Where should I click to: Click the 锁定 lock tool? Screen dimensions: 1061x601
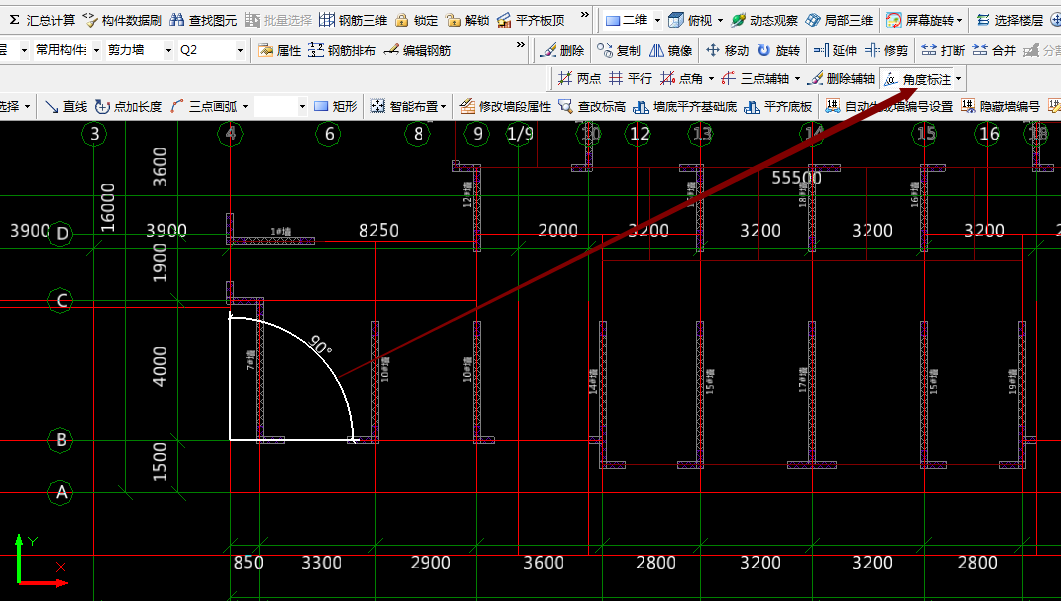click(x=417, y=20)
